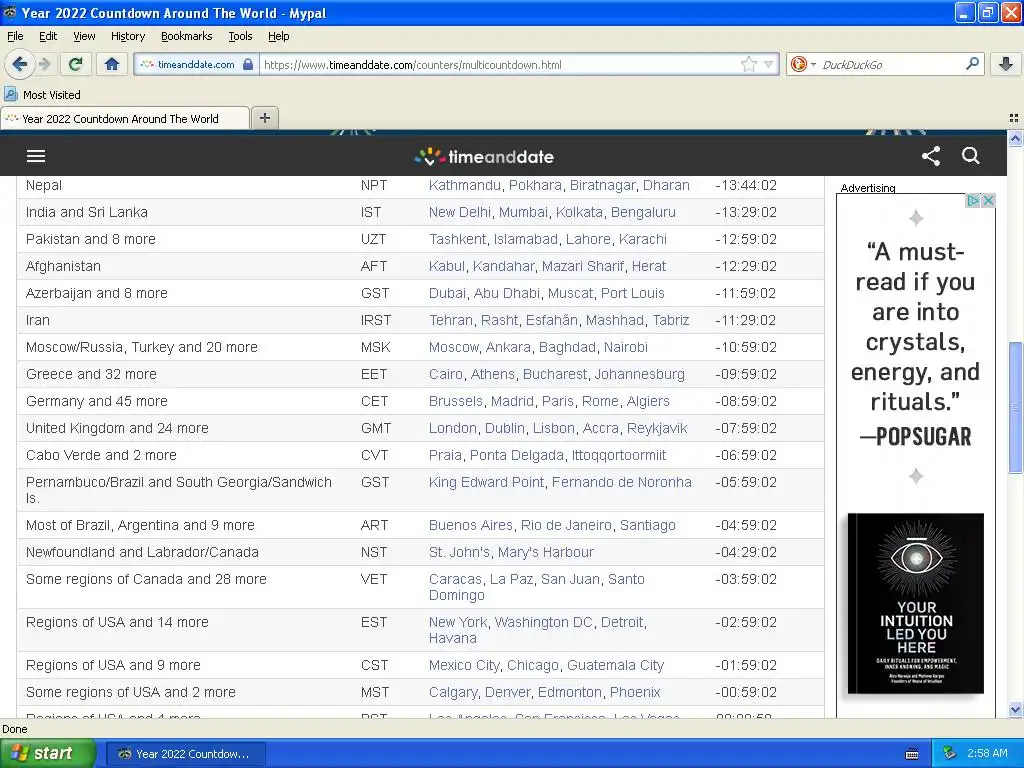Open the View menu

[x=84, y=36]
